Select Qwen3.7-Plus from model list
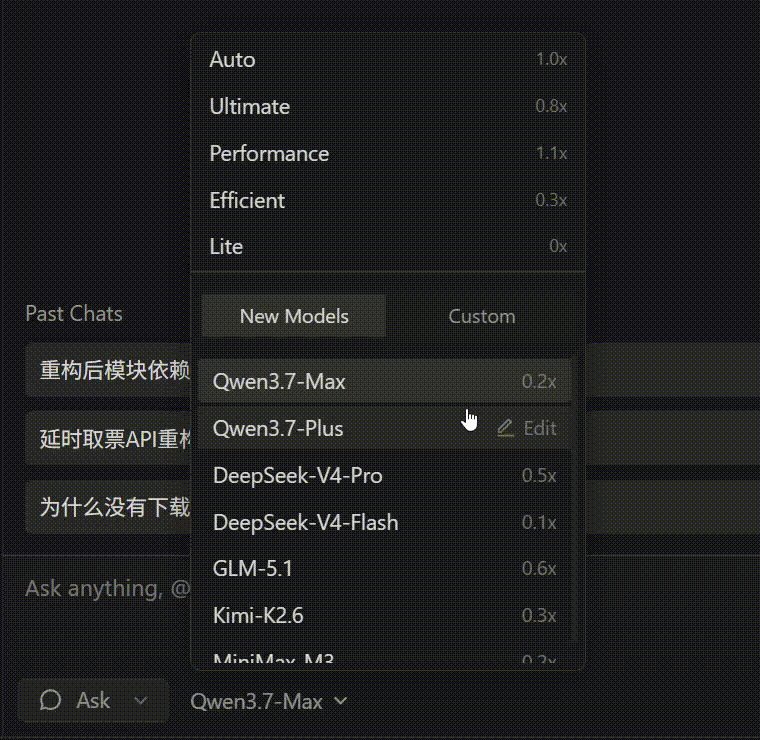 (x=384, y=428)
